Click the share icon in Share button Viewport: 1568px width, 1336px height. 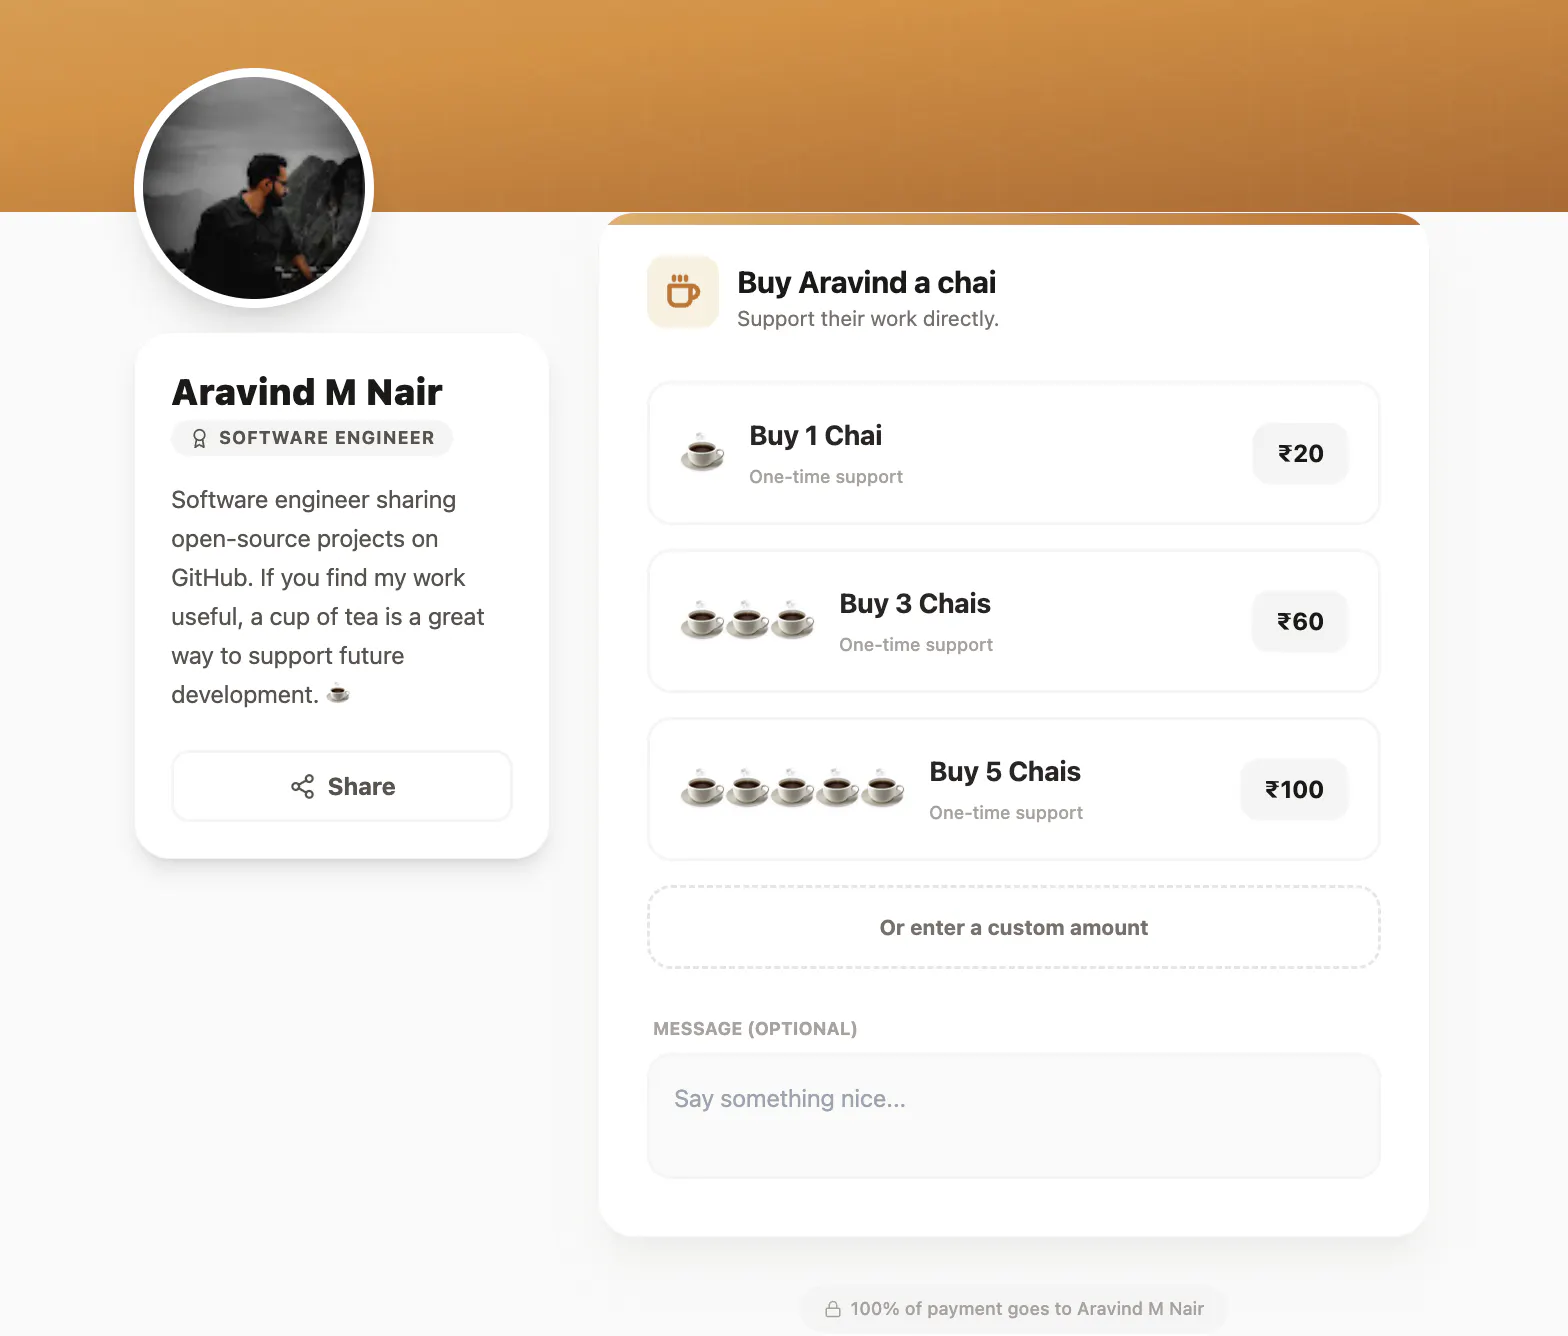[x=302, y=787]
